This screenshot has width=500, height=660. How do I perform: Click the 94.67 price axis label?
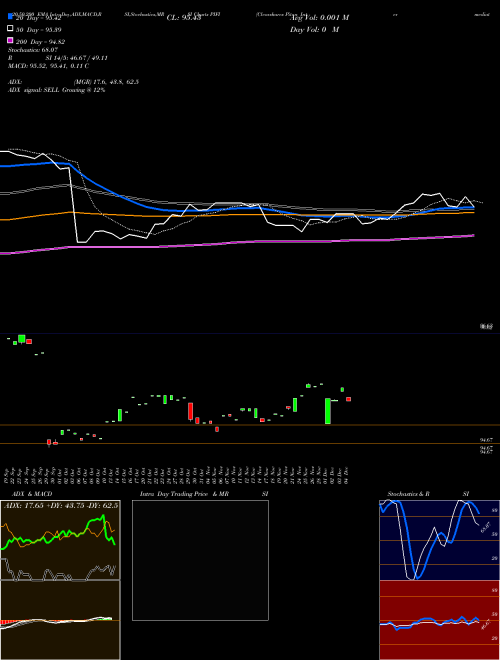486,440
